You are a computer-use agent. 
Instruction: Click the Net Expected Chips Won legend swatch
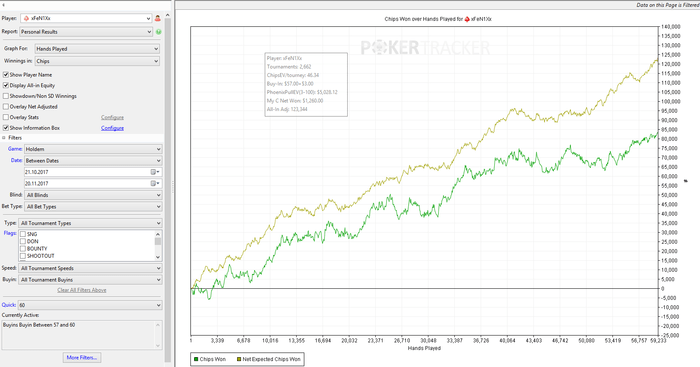239,359
